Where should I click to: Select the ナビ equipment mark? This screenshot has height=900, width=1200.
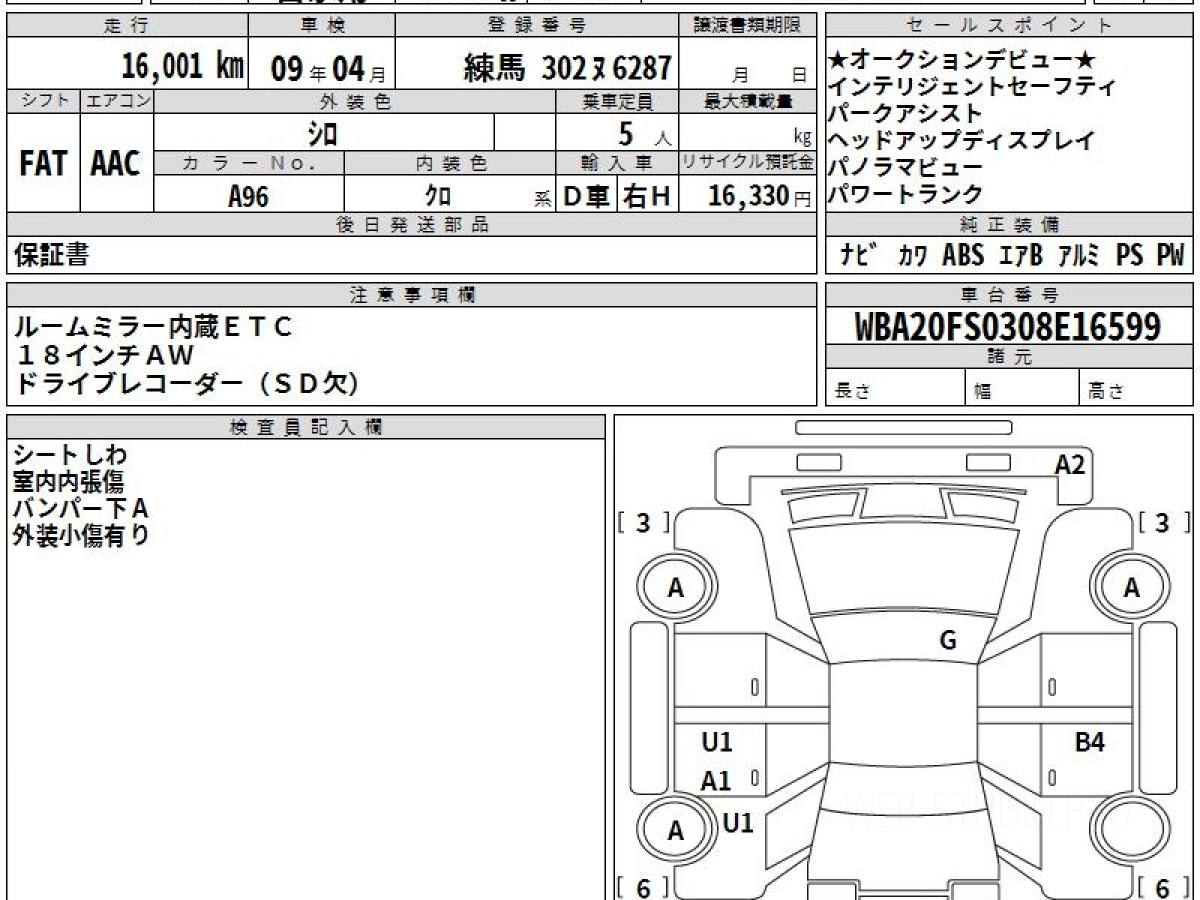point(860,256)
